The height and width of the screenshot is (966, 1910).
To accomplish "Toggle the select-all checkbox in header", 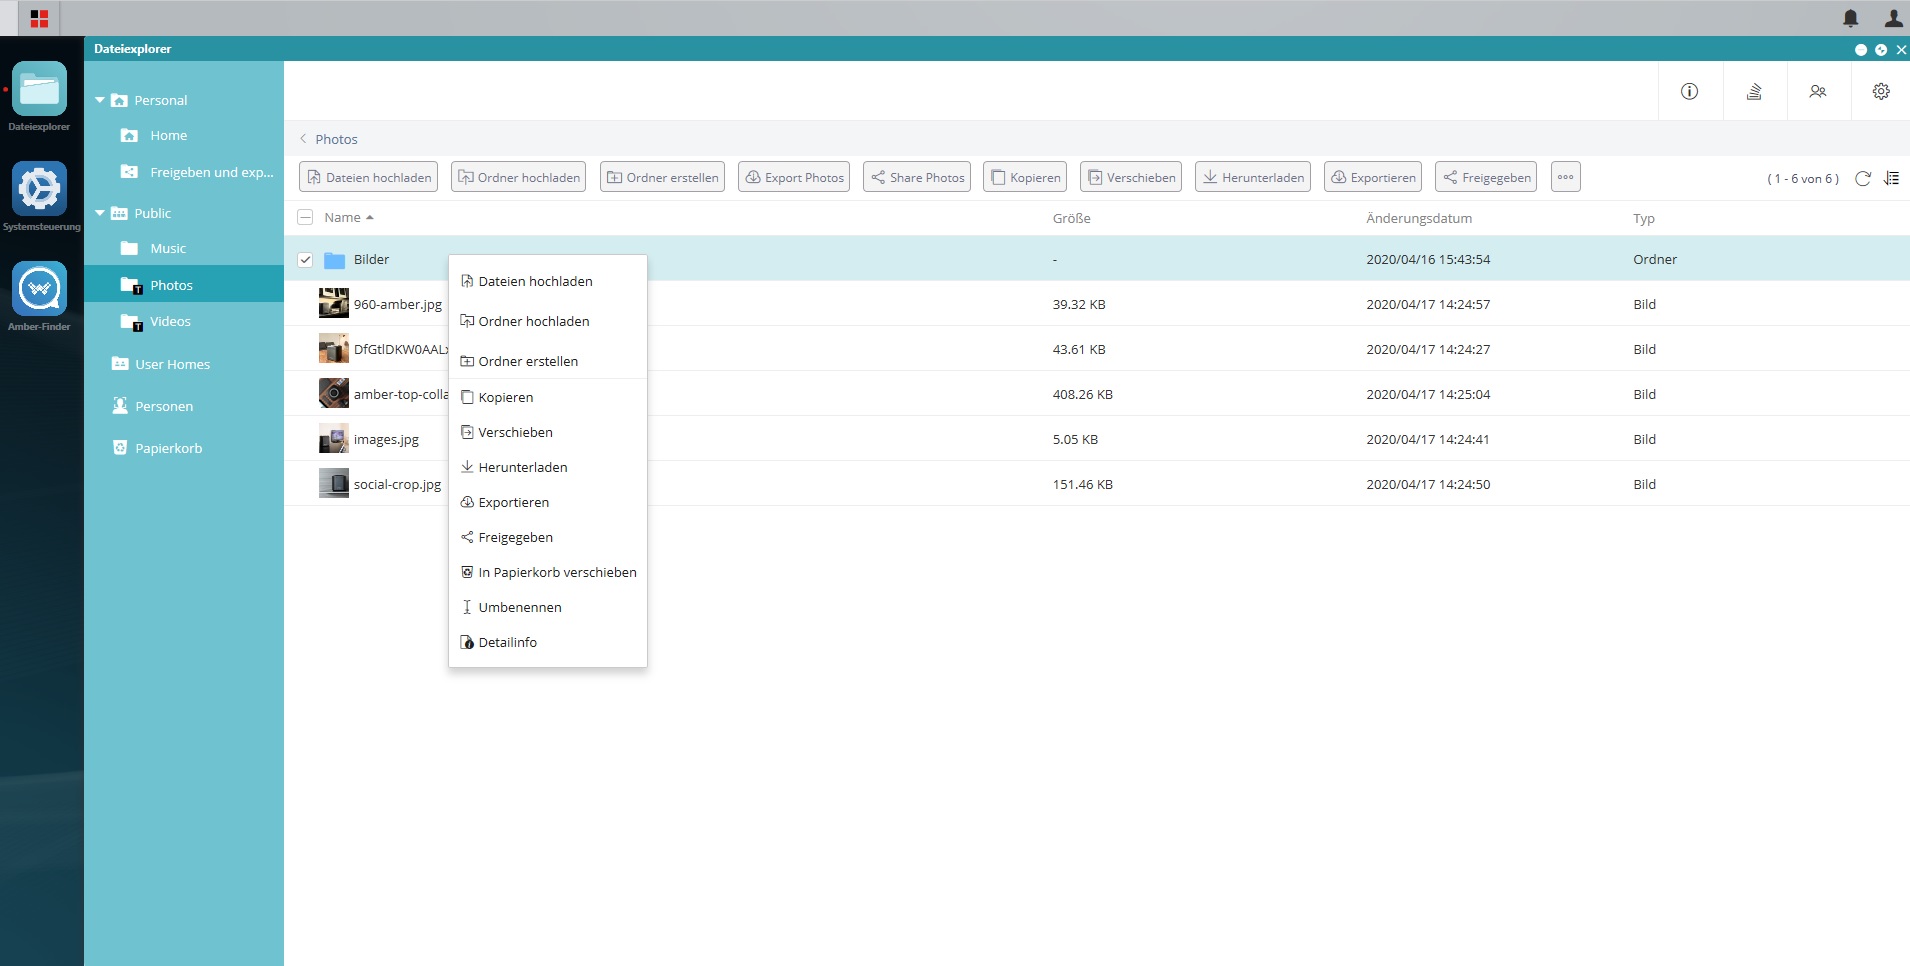I will click(305, 217).
